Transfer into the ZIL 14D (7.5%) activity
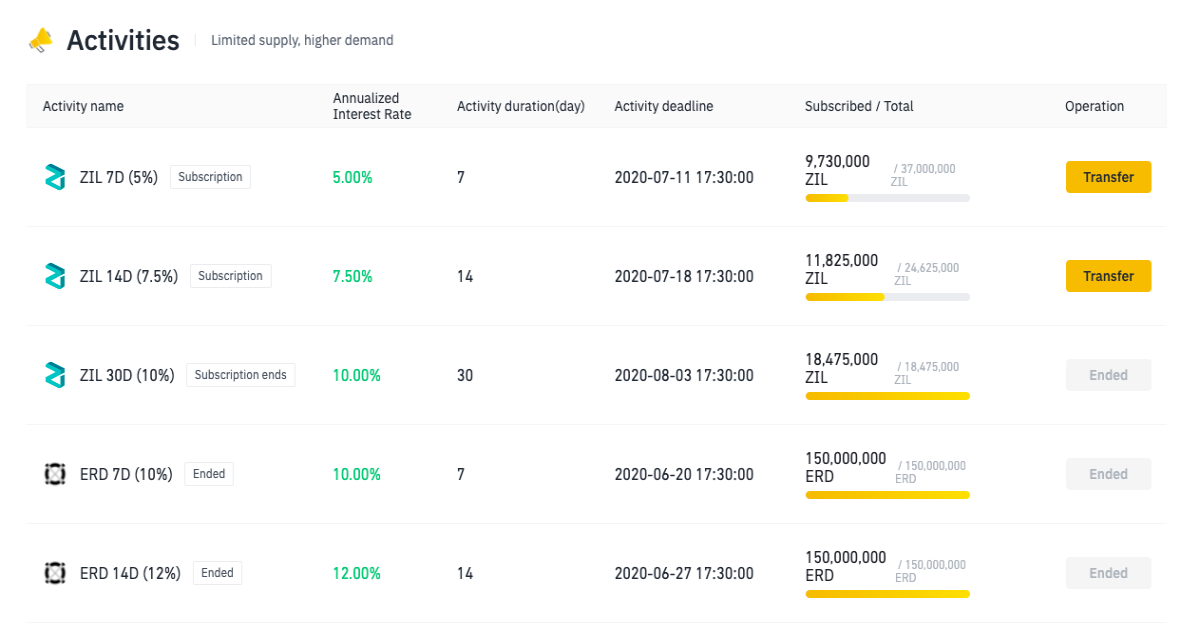 click(1108, 276)
